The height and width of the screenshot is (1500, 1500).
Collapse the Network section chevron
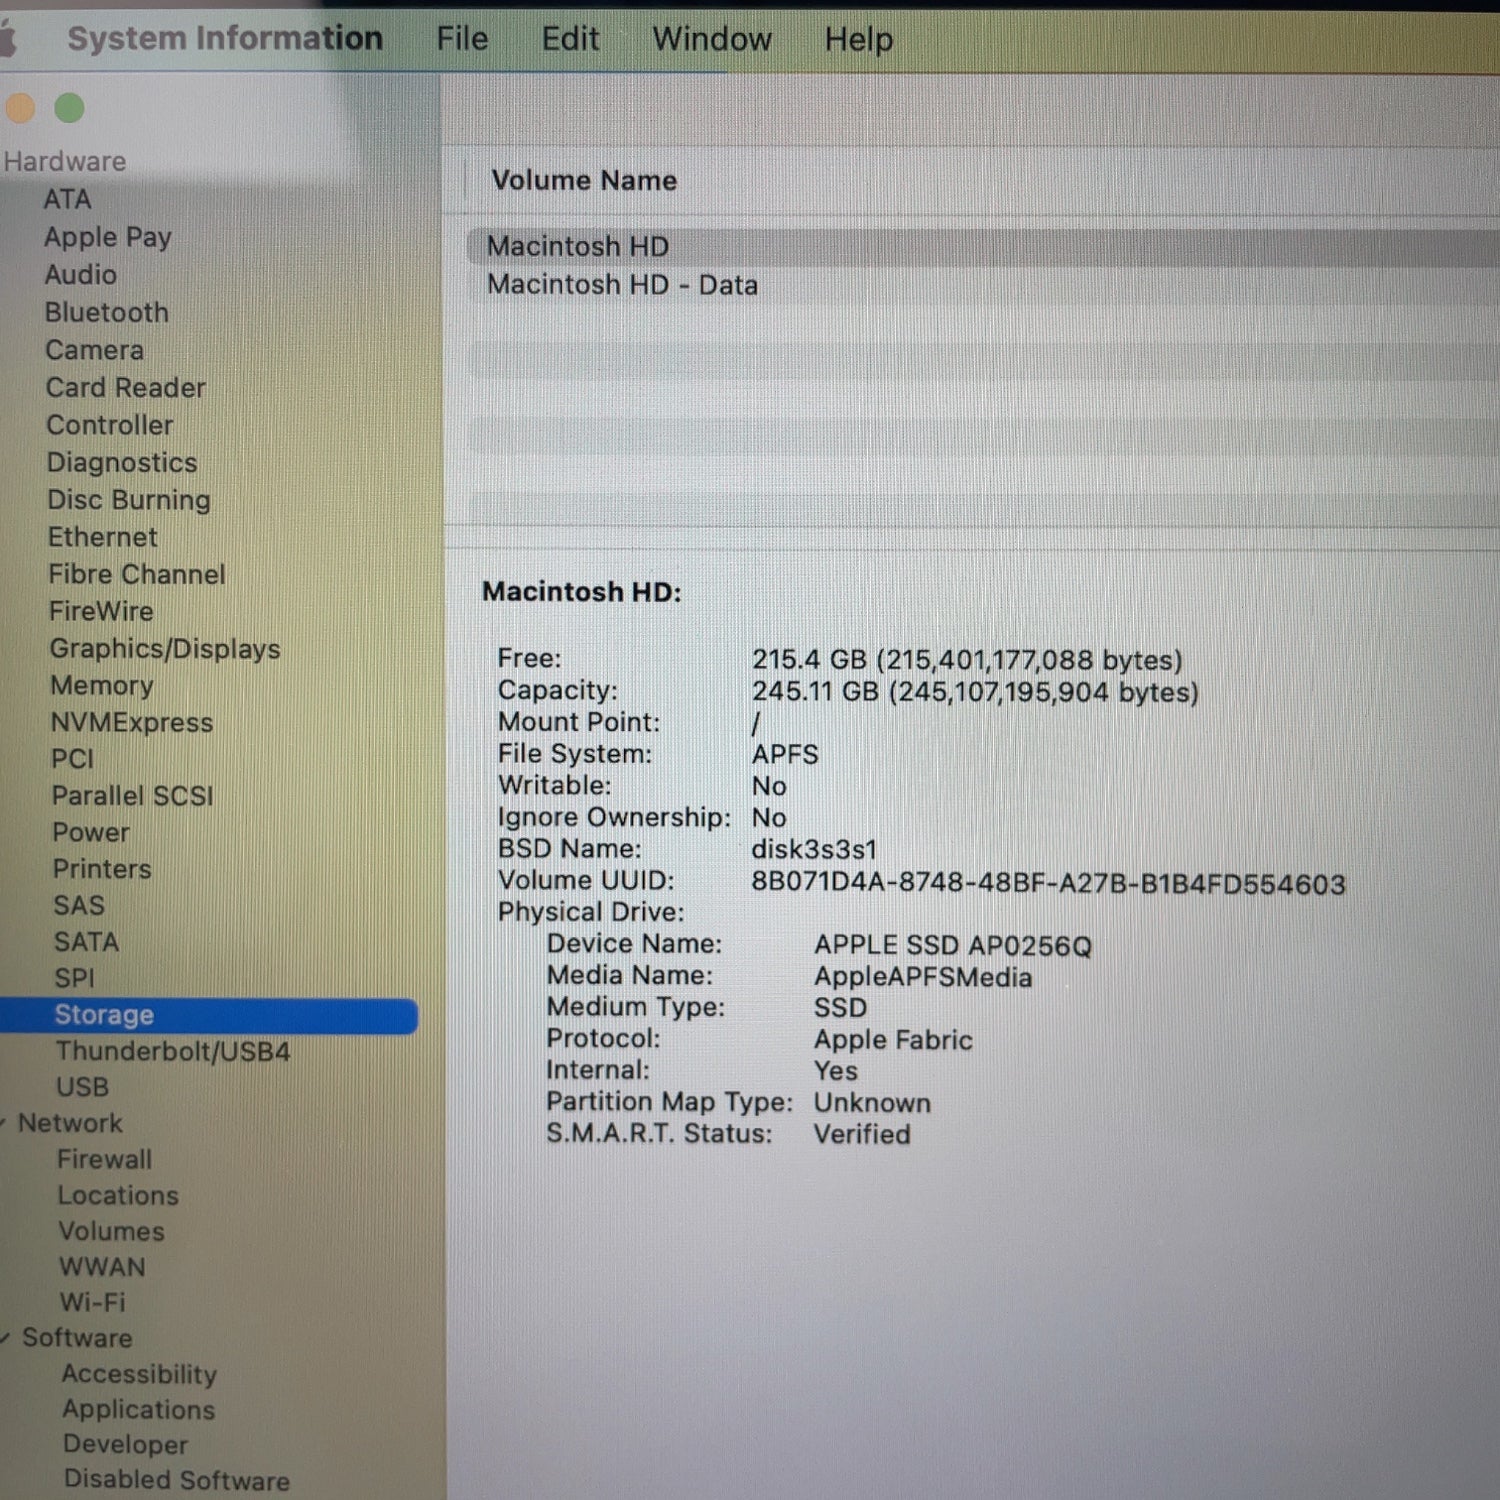pos(5,1123)
